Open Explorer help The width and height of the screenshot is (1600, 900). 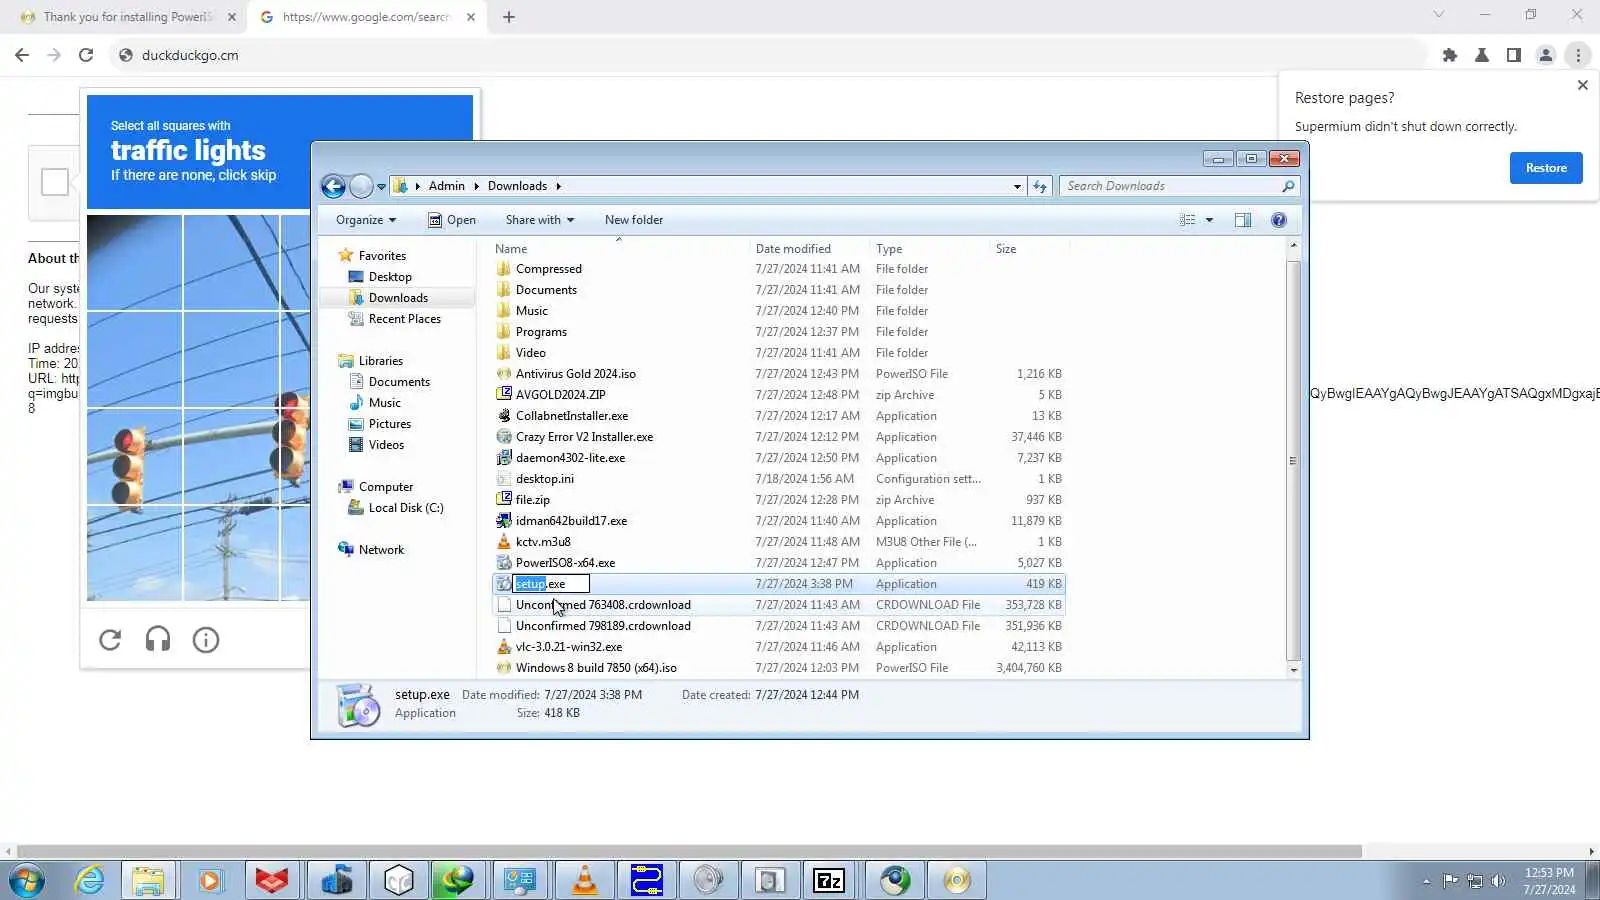[1279, 220]
